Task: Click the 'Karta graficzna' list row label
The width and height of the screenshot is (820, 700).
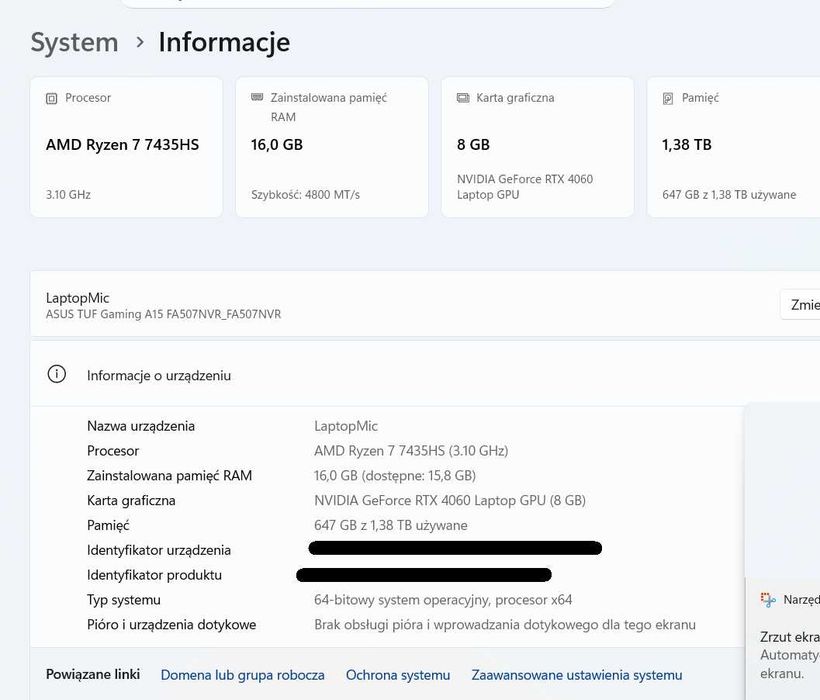Action: tap(131, 500)
